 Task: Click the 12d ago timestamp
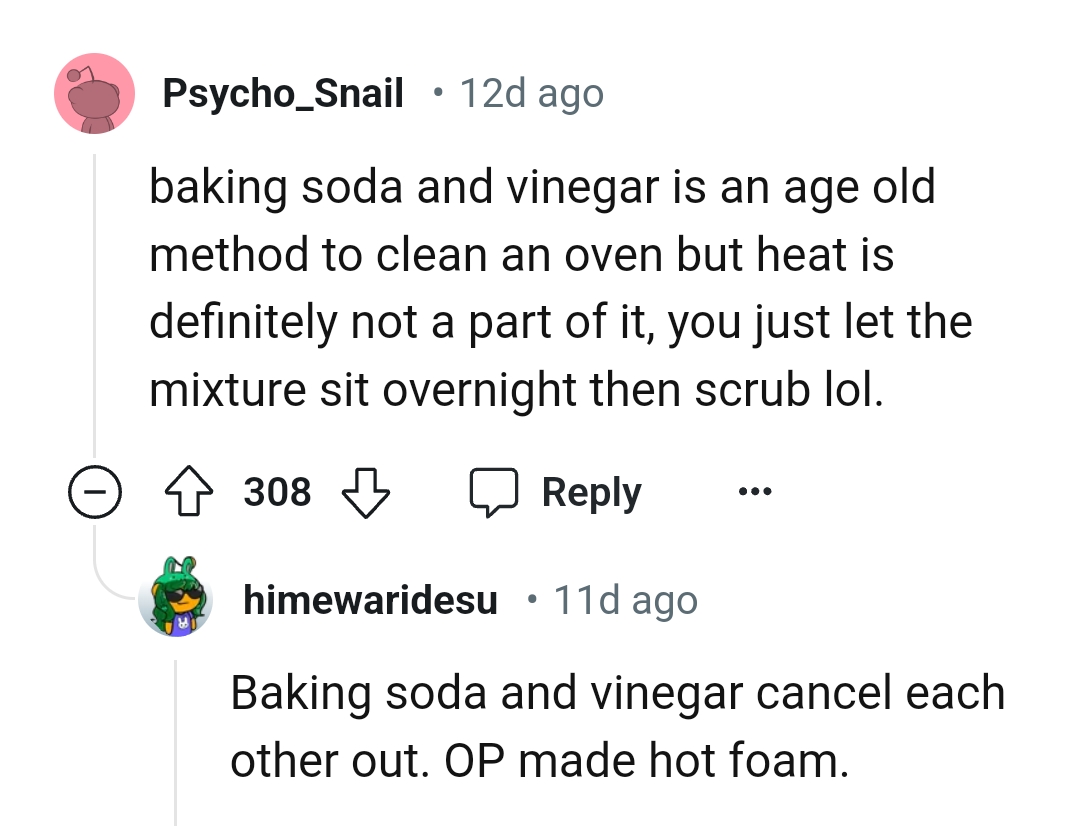pos(530,92)
